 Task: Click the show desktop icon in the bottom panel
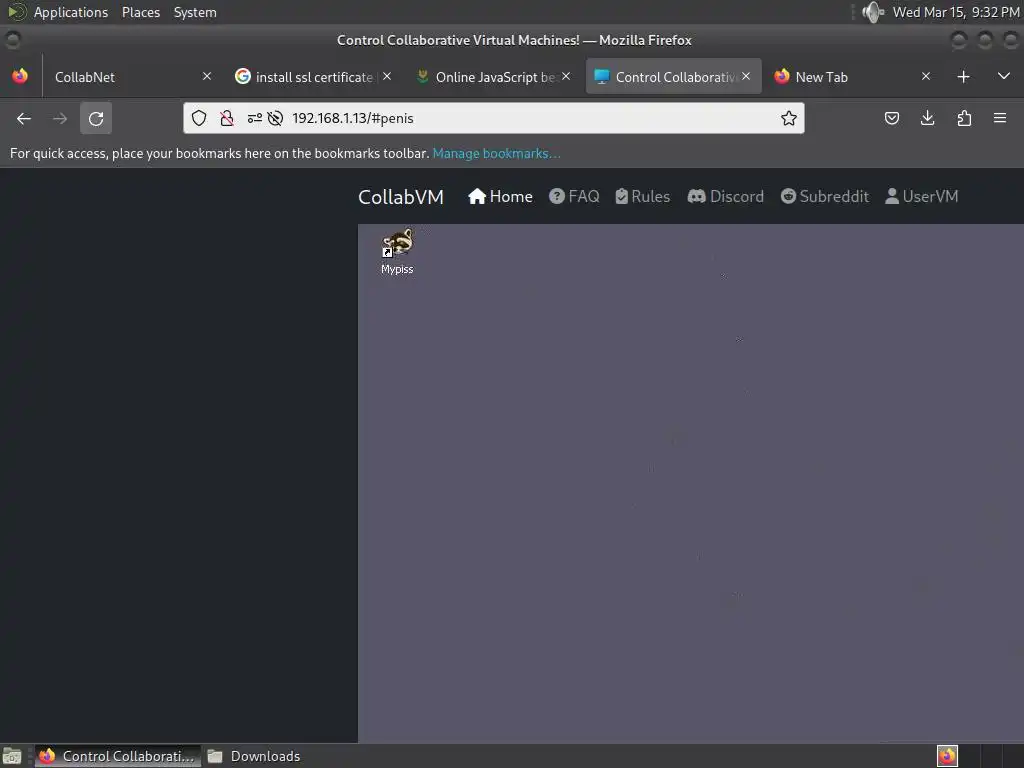[12, 756]
